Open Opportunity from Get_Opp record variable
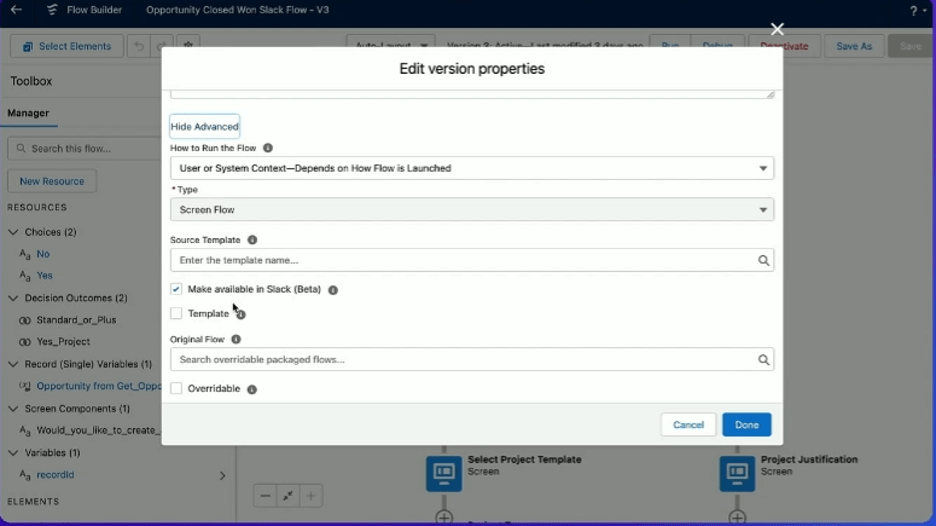936x526 pixels. tap(98, 386)
